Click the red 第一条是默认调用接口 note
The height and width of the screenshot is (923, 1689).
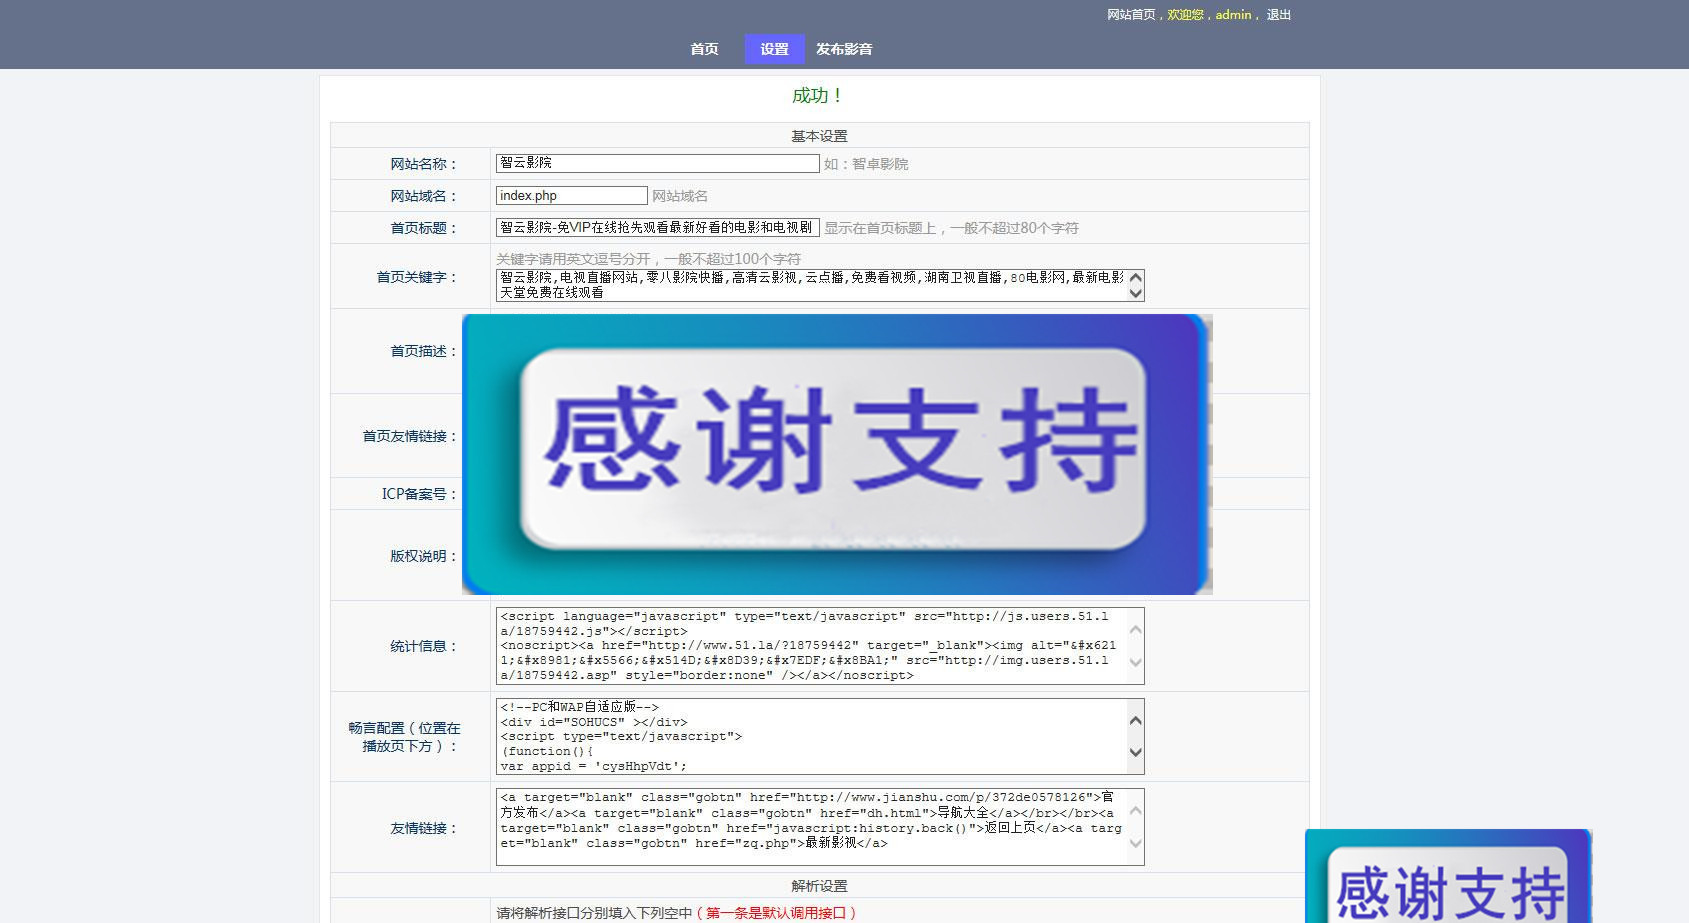[776, 913]
